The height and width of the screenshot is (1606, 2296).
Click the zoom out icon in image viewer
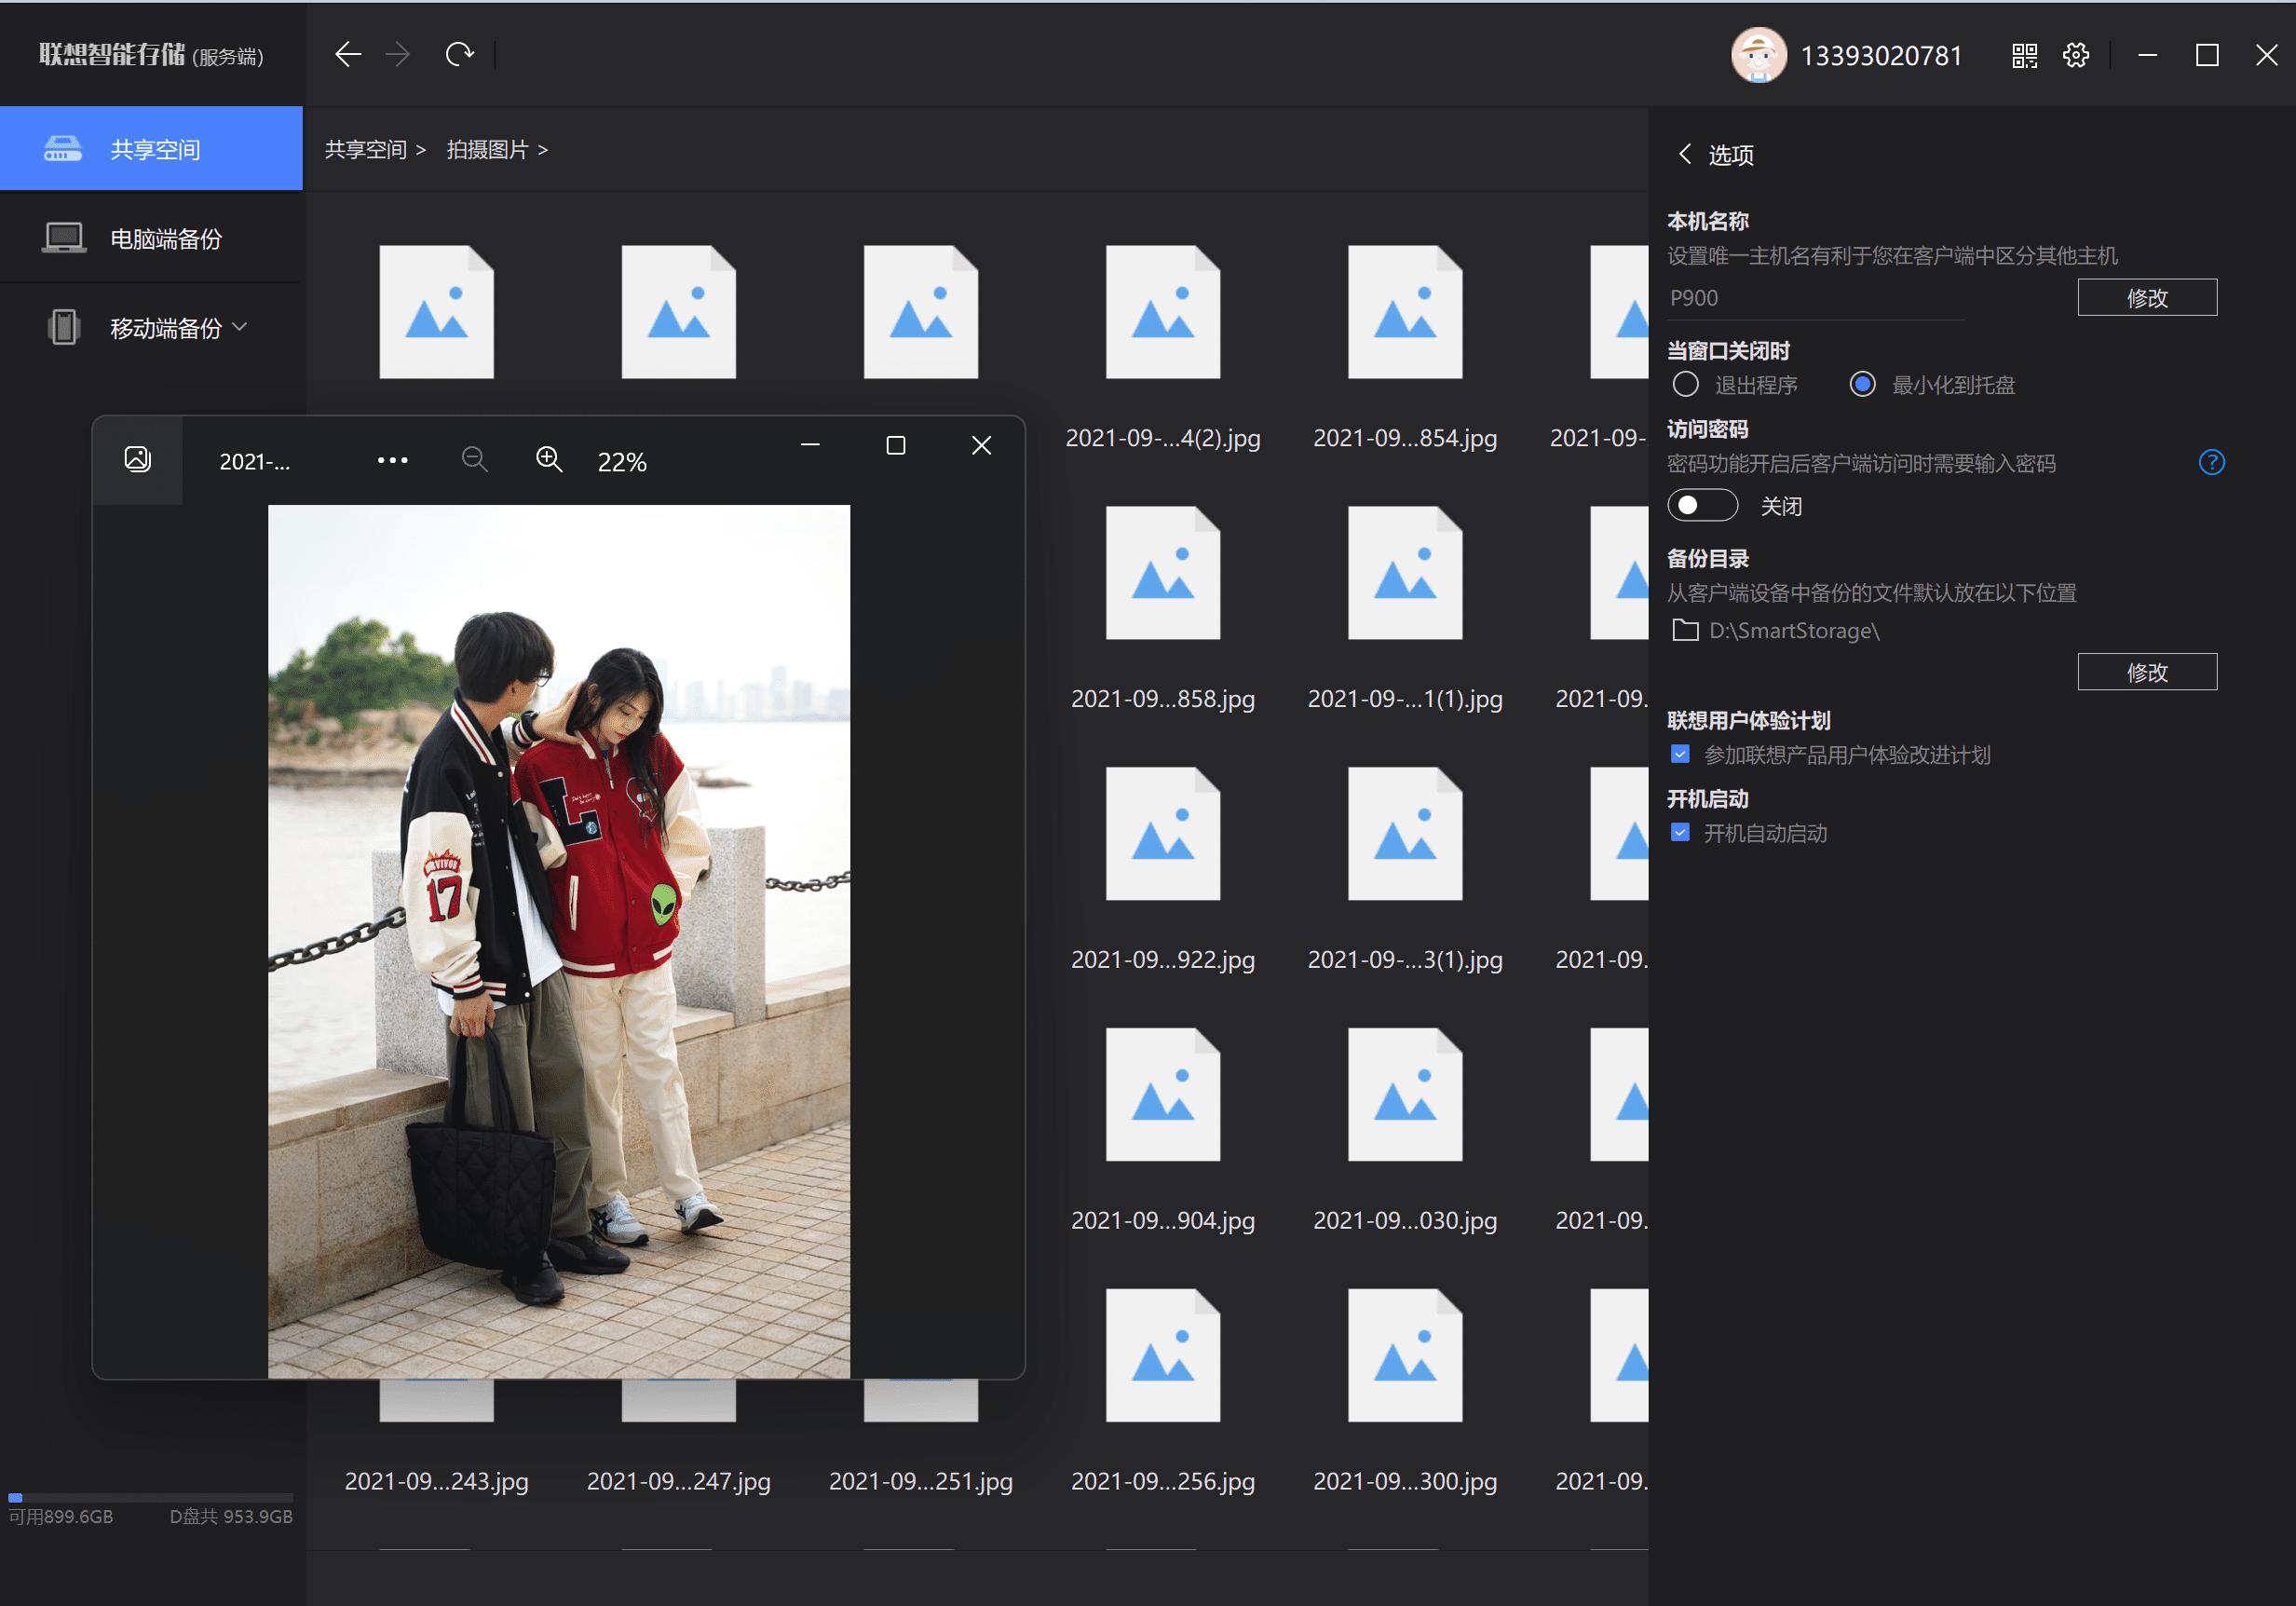pos(475,460)
